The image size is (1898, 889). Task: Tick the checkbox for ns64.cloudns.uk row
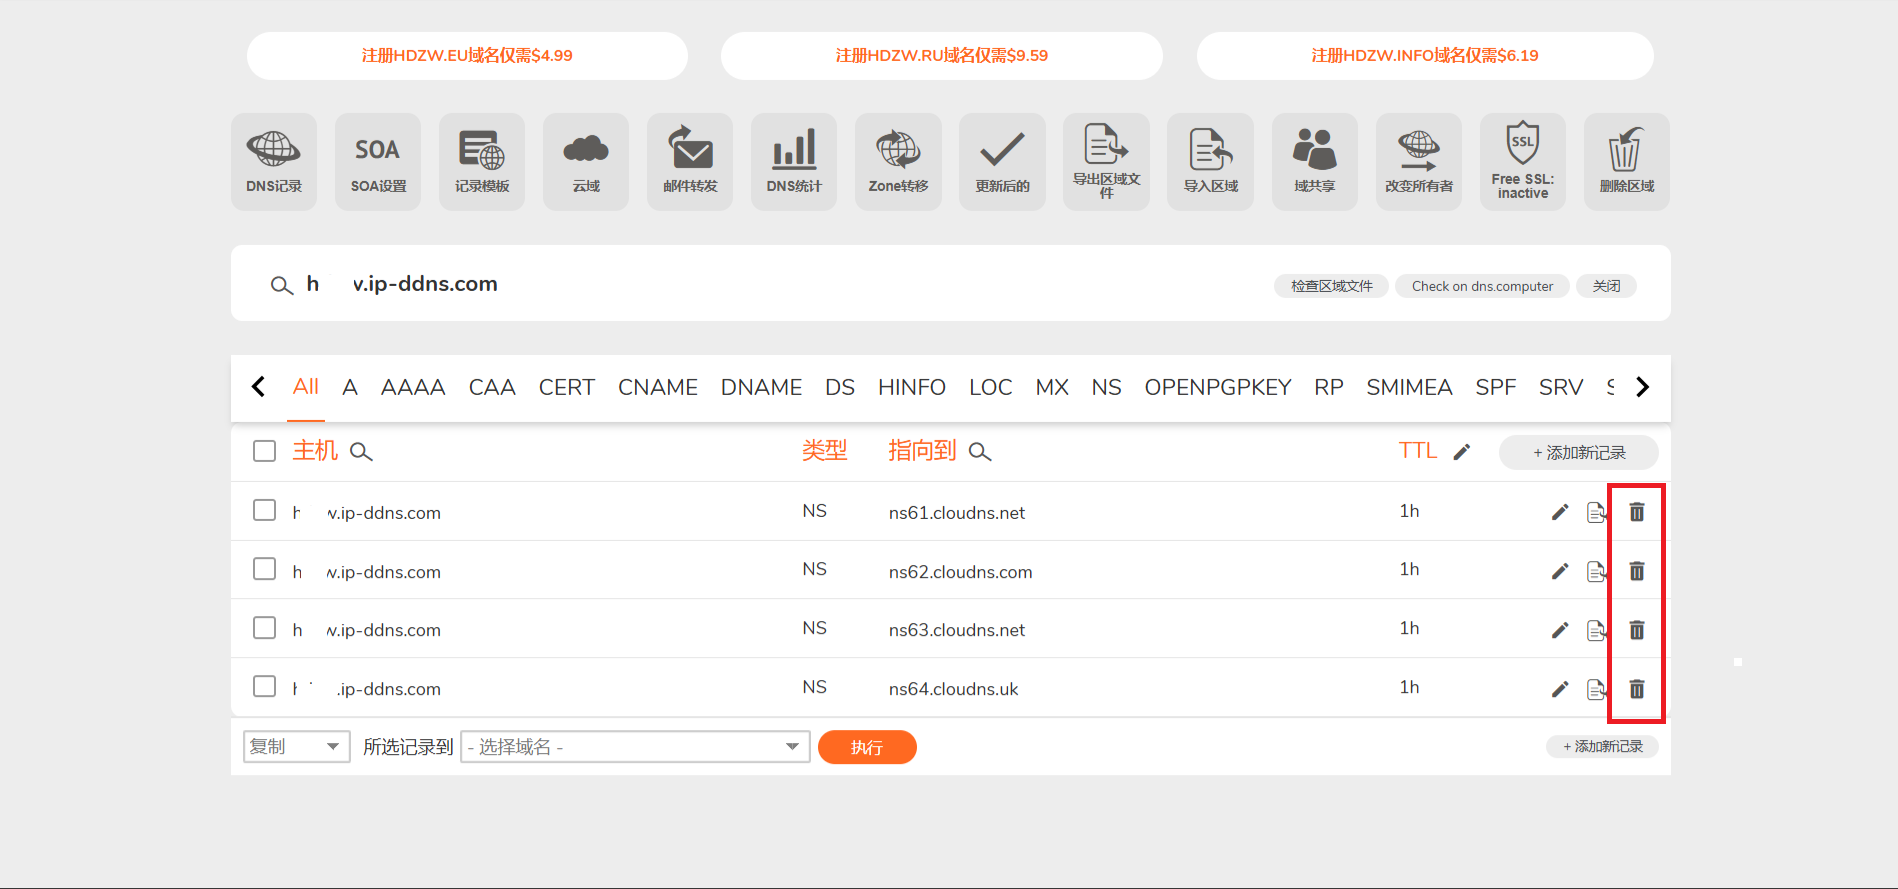coord(265,686)
